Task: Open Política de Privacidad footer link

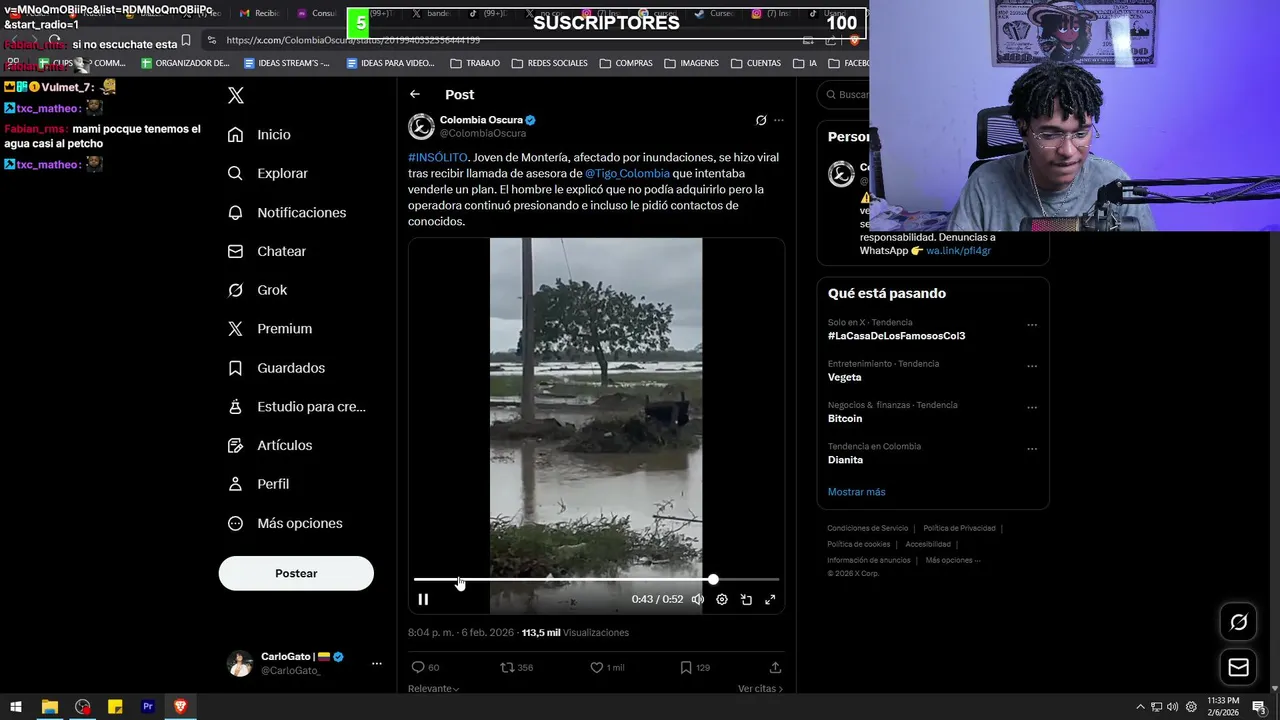Action: (959, 528)
